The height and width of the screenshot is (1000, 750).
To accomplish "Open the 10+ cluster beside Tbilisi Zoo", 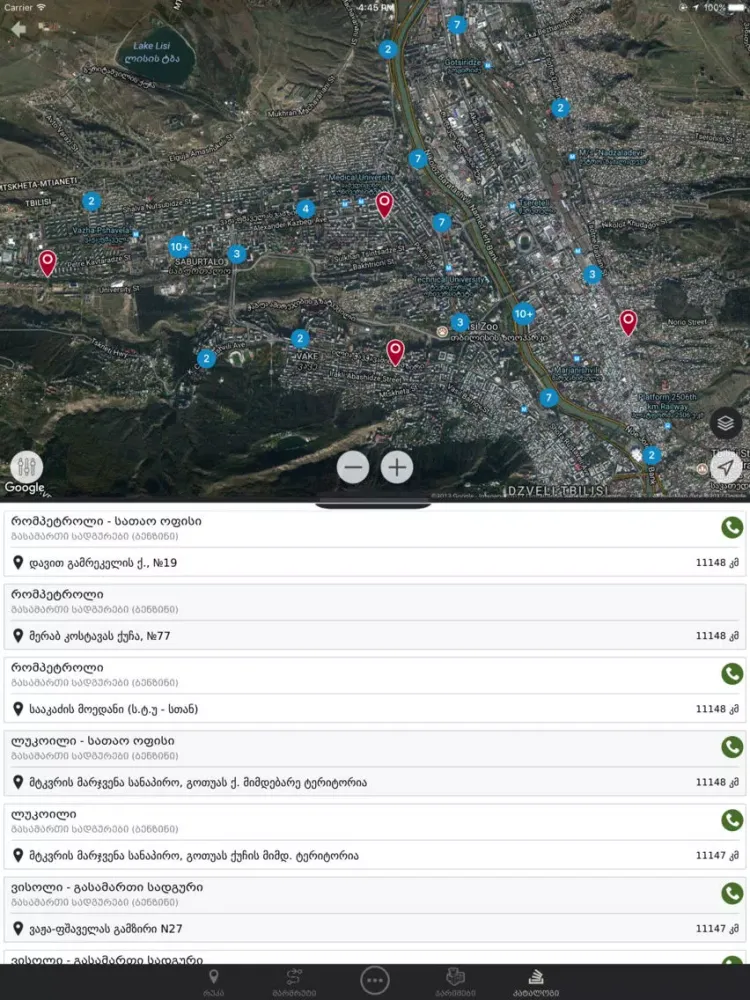I will (524, 313).
